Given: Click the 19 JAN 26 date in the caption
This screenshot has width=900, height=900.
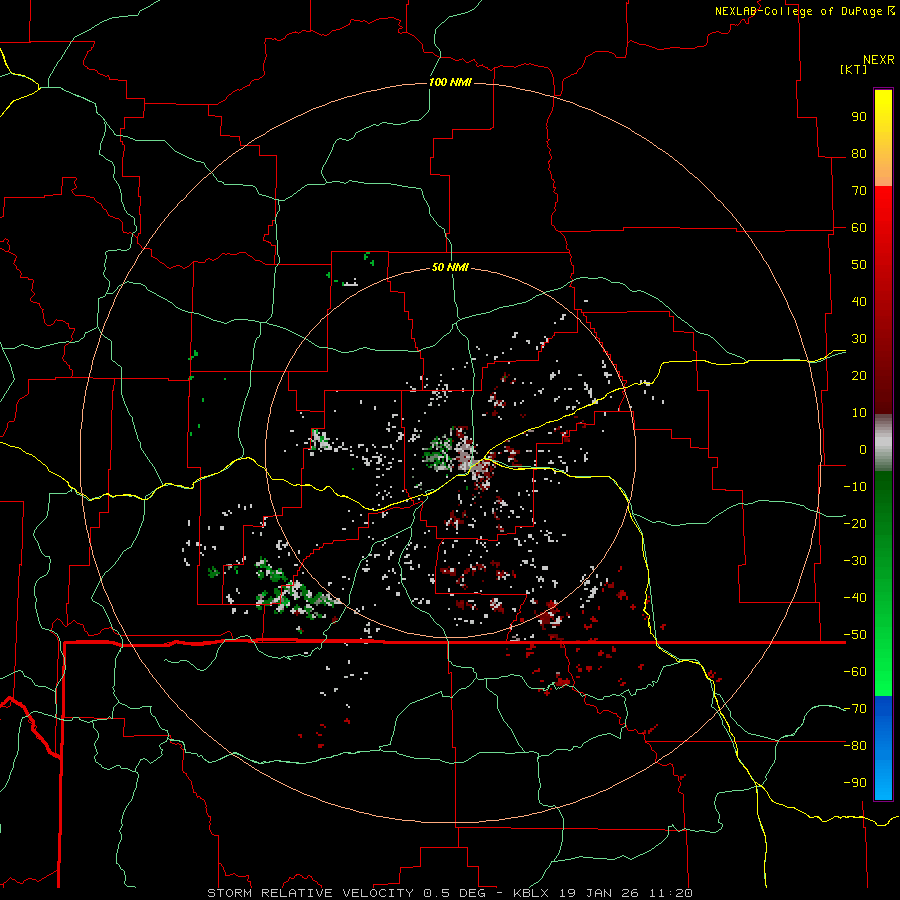Looking at the screenshot, I should pyautogui.click(x=598, y=893).
